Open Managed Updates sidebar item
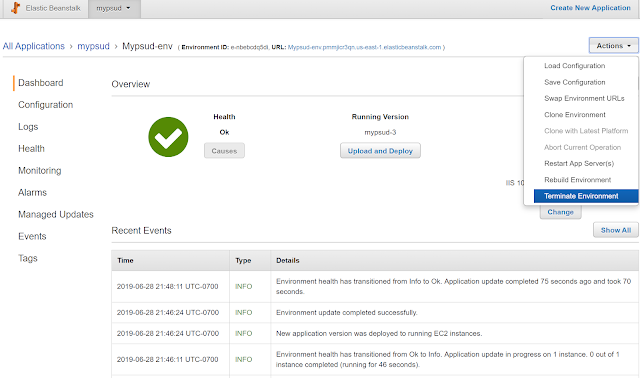This screenshot has height=378, width=640. [56, 214]
